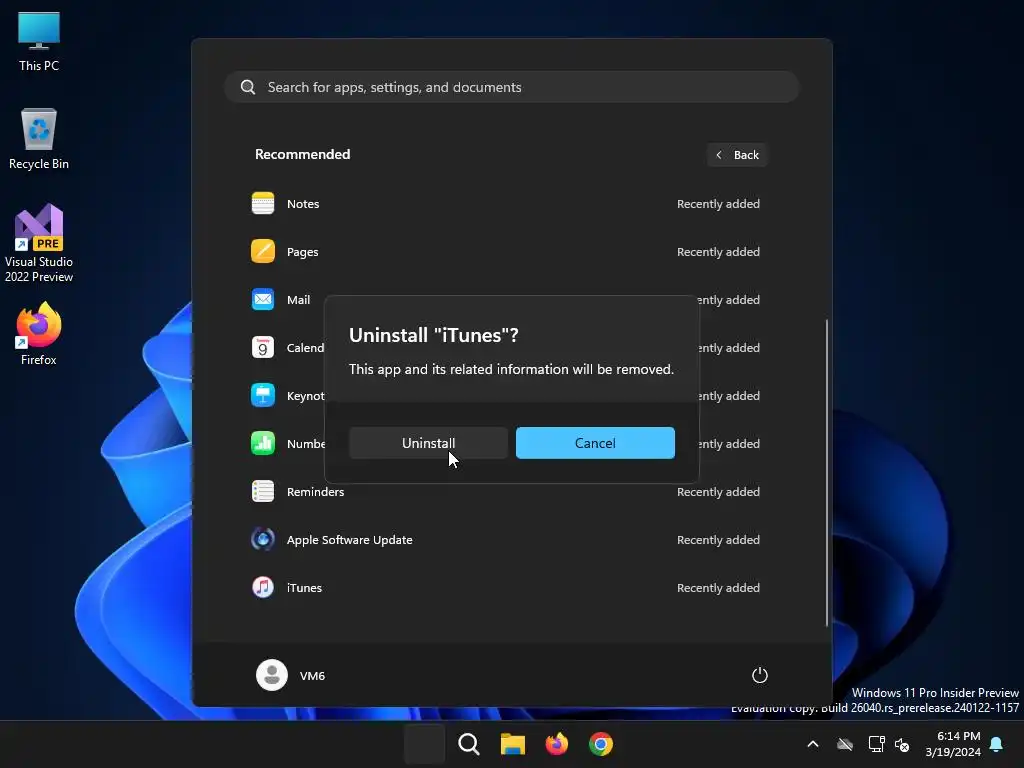The height and width of the screenshot is (768, 1024).
Task: Open the Keynote app icon
Action: click(263, 396)
